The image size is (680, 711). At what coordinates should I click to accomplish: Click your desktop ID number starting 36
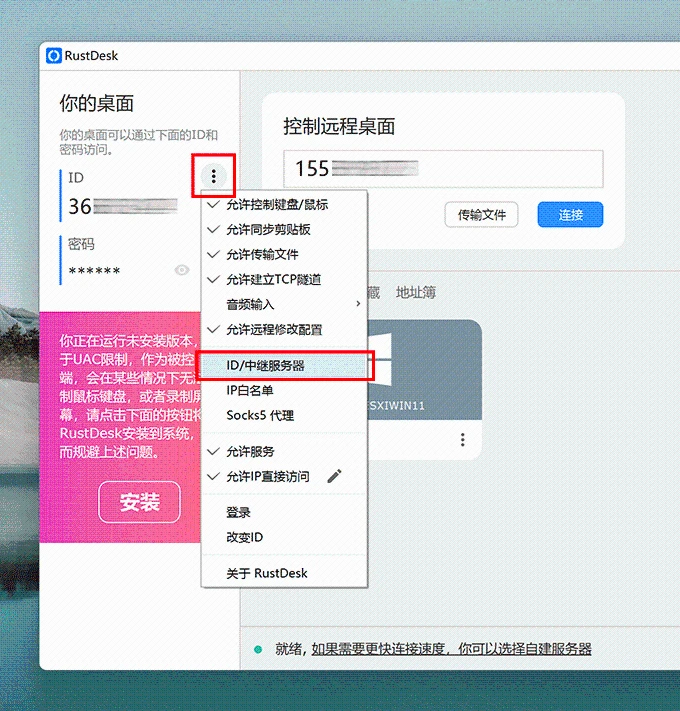point(123,206)
